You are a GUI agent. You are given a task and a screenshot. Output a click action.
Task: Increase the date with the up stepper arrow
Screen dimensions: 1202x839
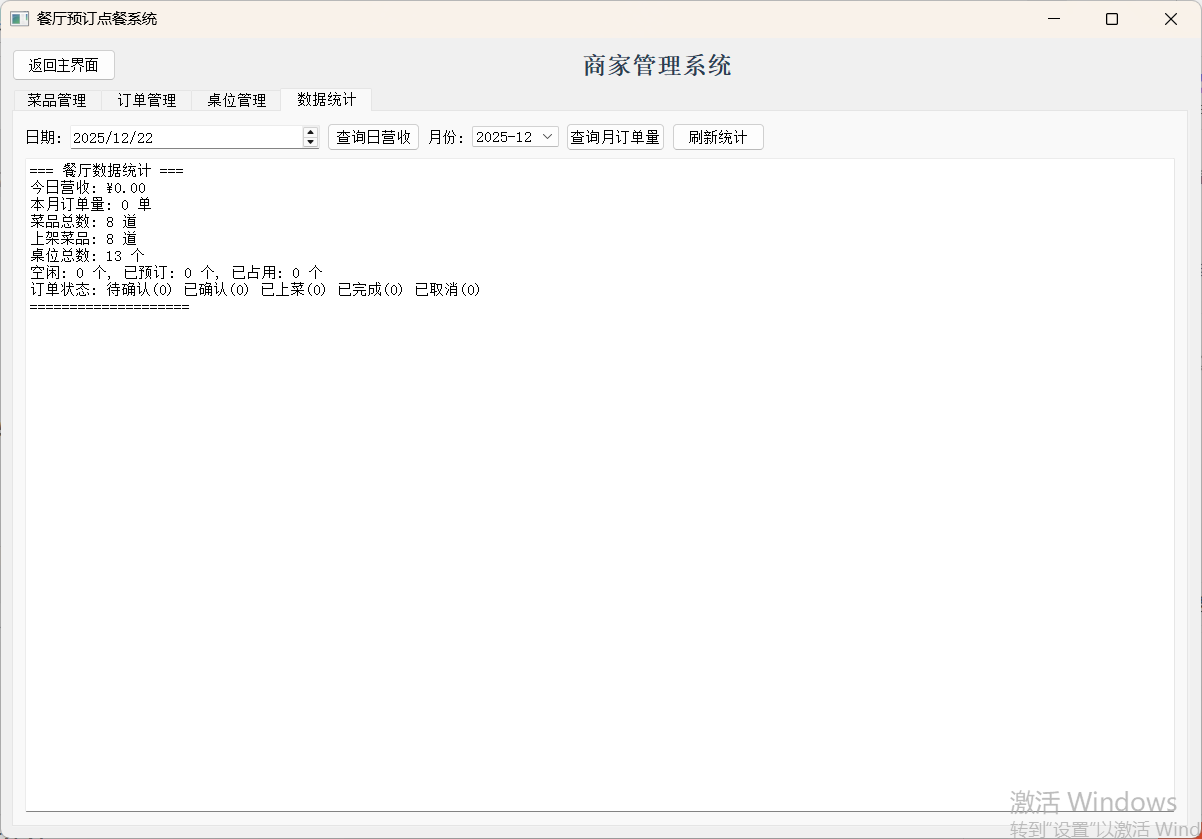tap(310, 132)
